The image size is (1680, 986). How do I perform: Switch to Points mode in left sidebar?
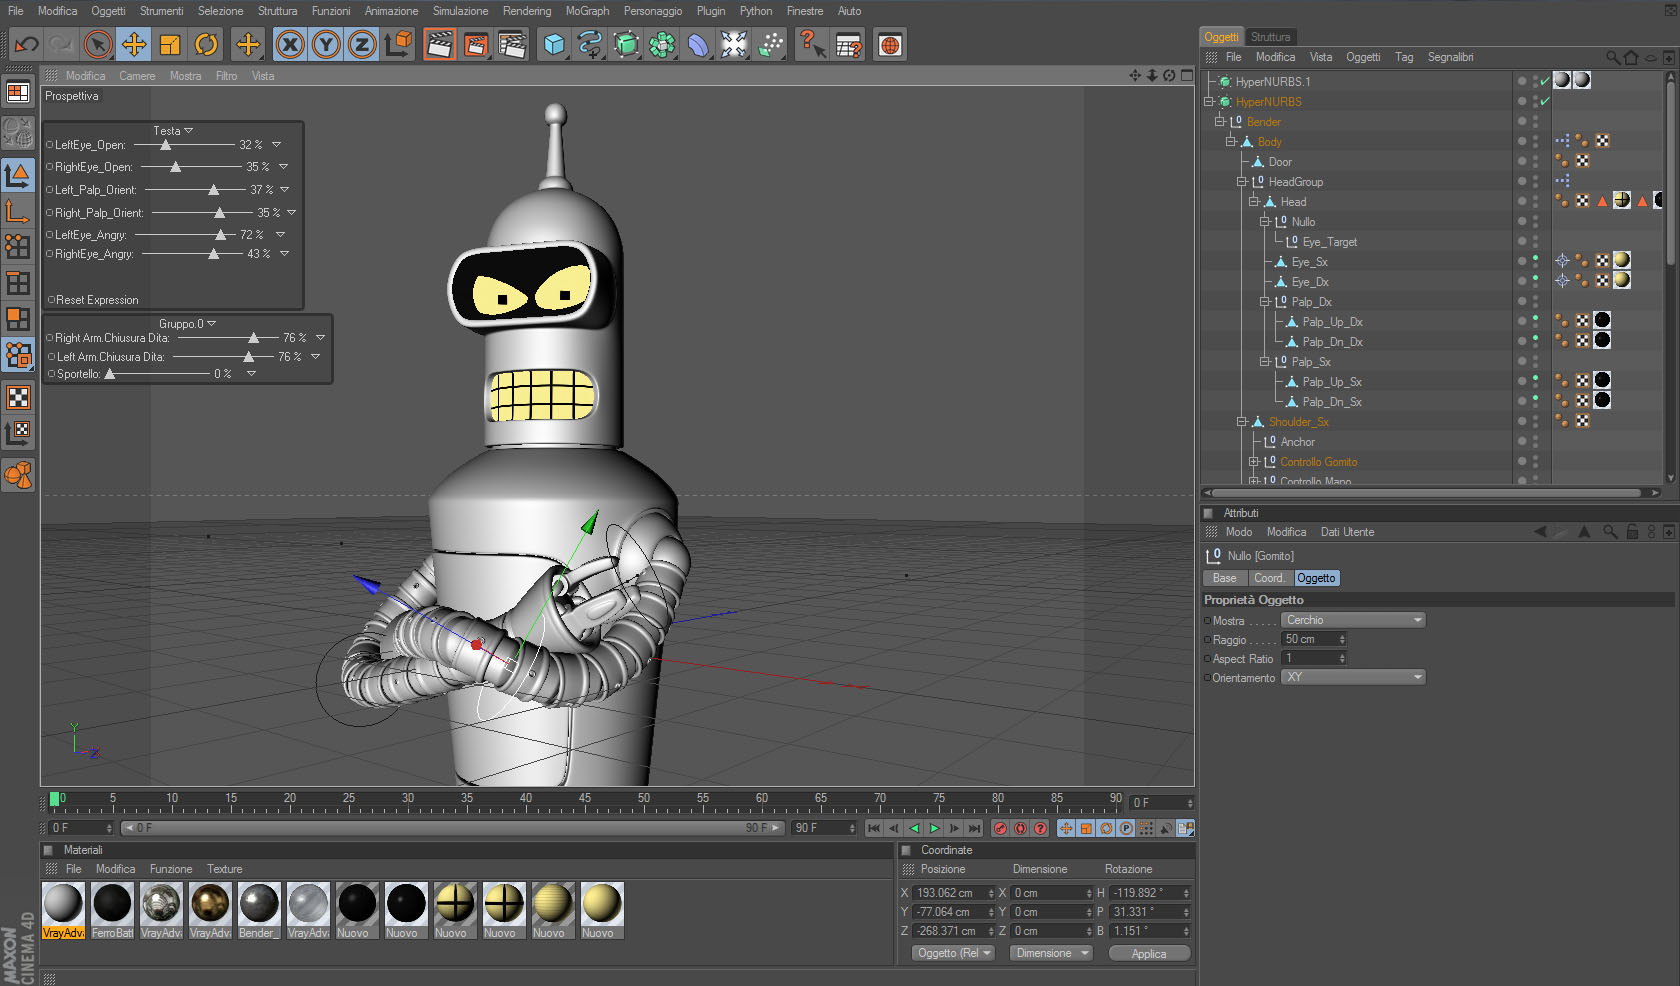[18, 247]
